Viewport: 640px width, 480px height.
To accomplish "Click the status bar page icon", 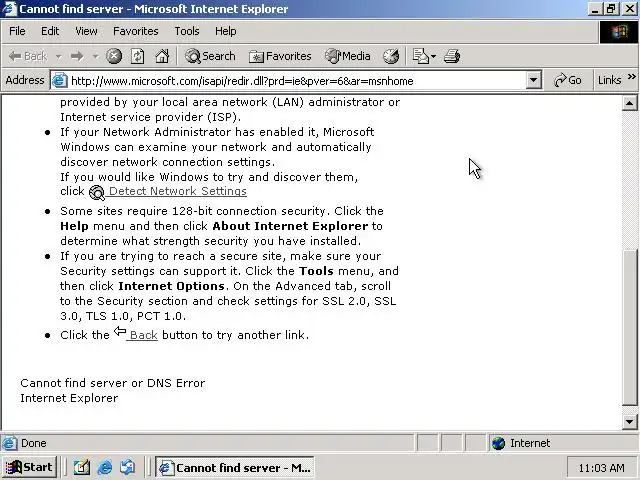I will [10, 443].
